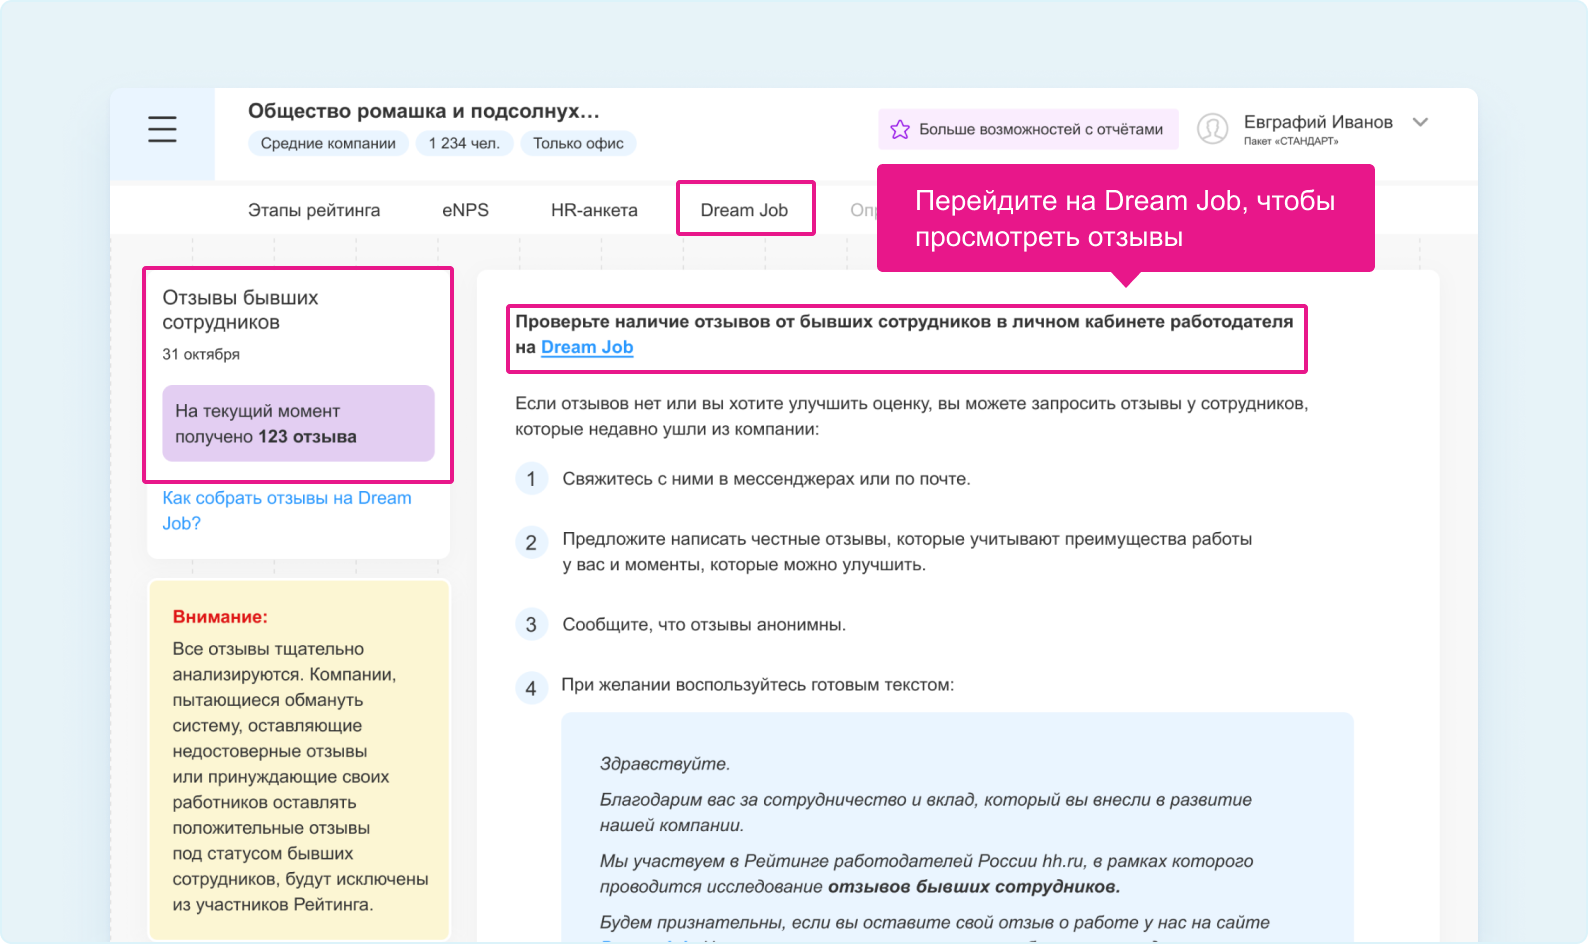
Task: Click the получено 123 отзыва box
Action: click(x=298, y=423)
